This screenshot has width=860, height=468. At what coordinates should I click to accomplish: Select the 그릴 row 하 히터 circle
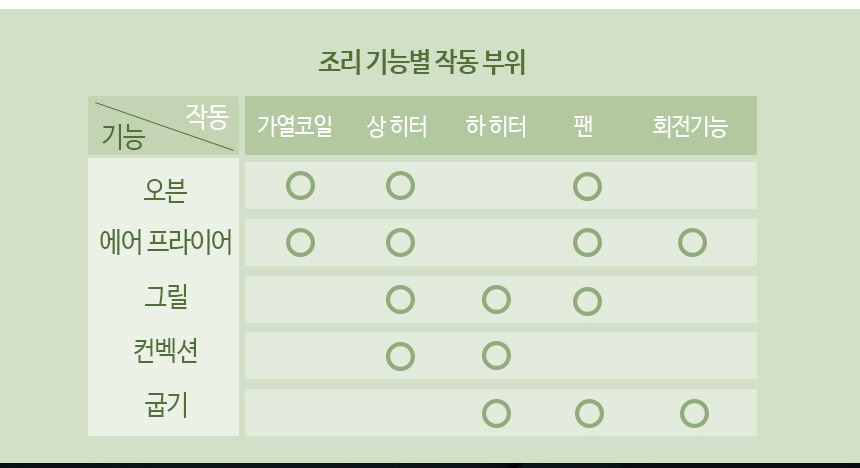point(496,299)
